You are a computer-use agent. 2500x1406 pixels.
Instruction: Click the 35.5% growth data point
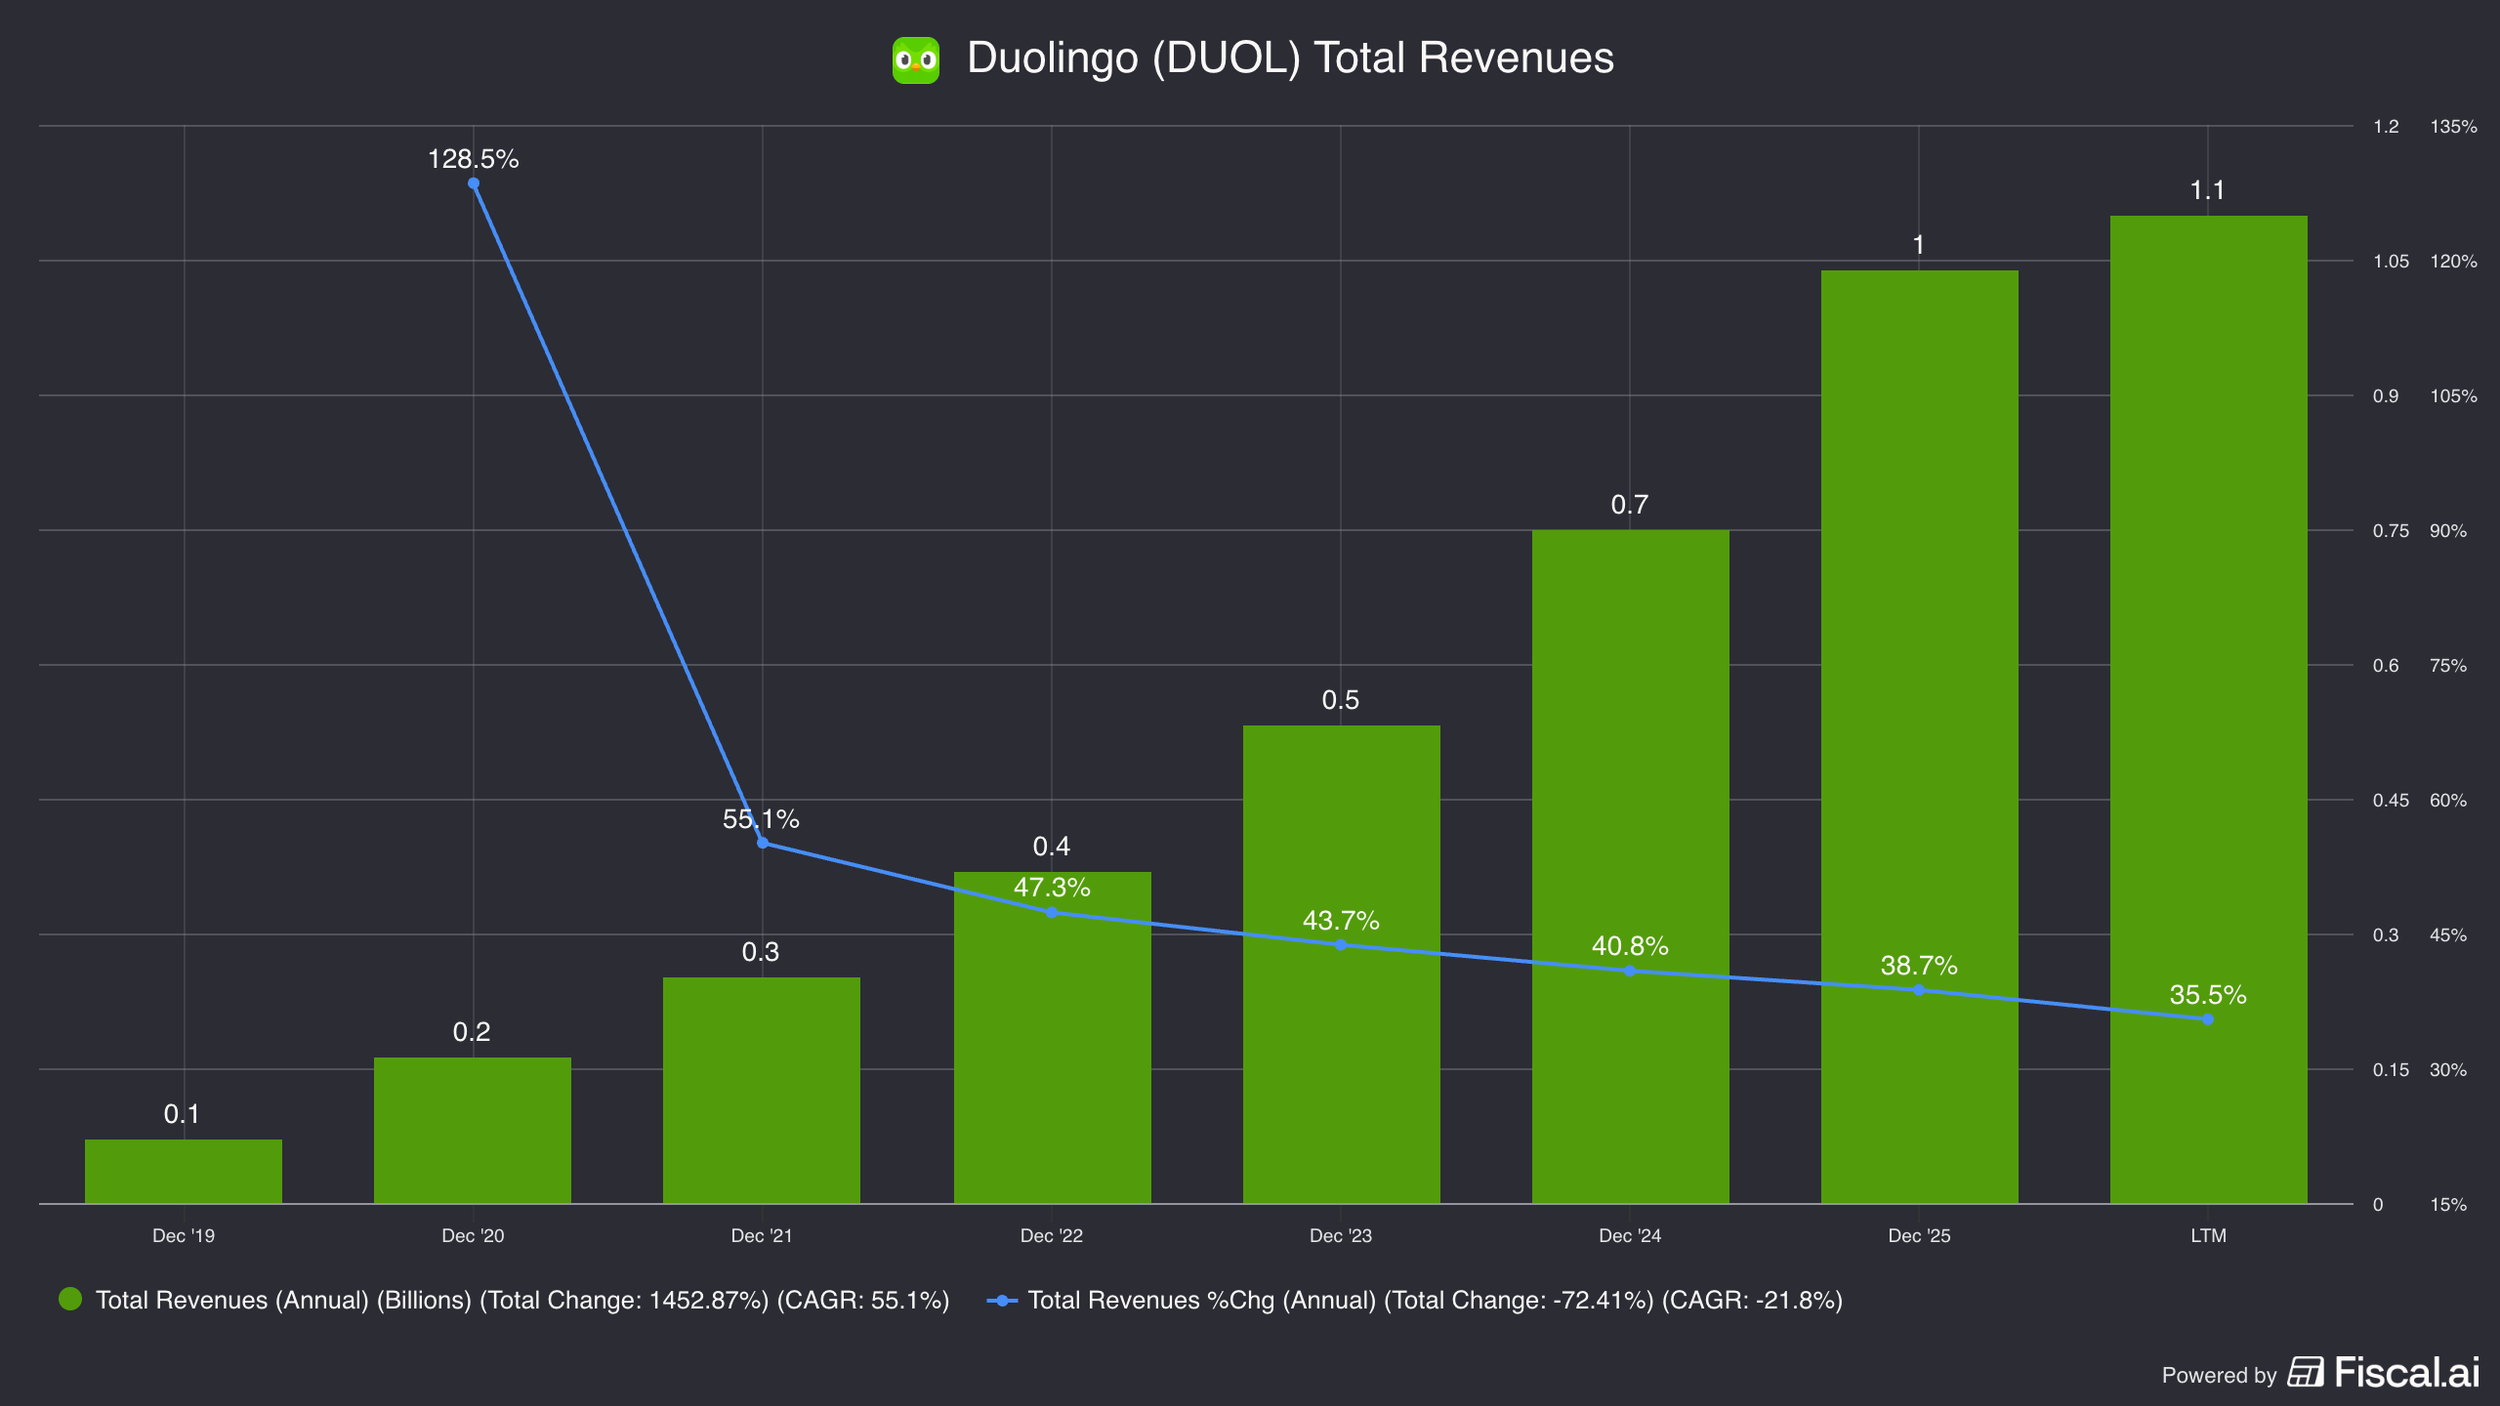coord(2208,1019)
